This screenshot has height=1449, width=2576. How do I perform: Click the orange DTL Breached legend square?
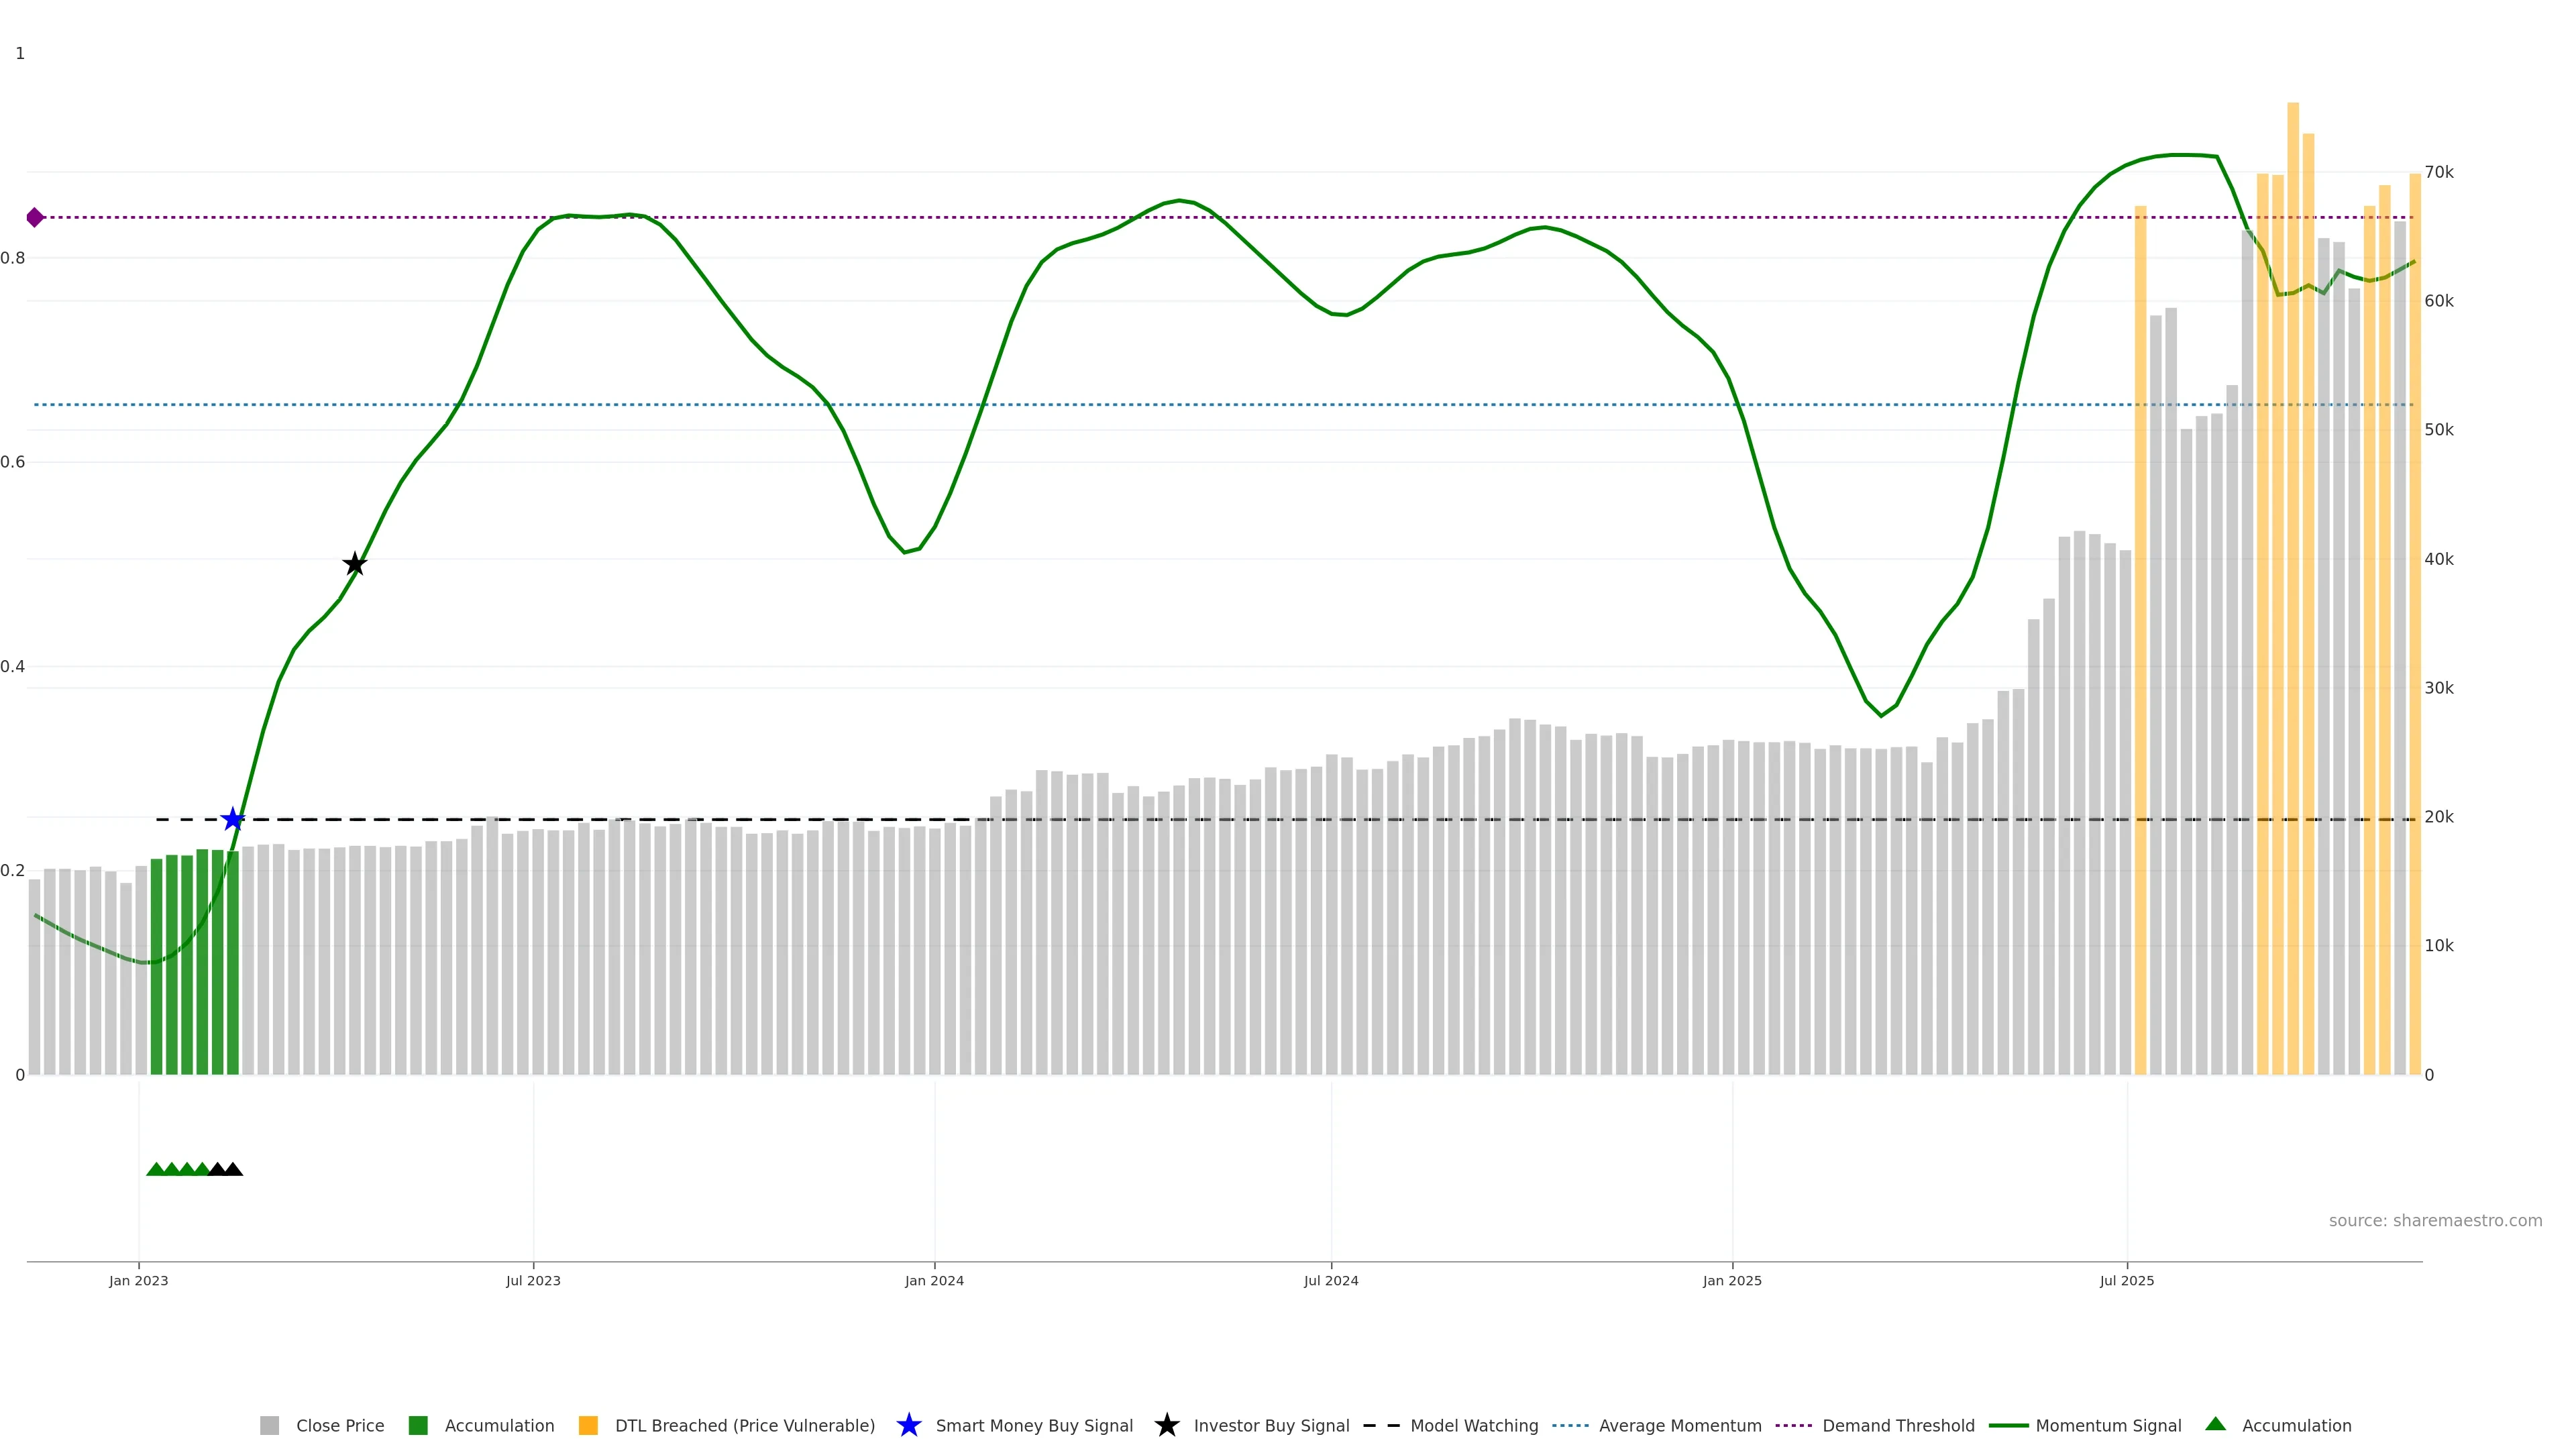pos(588,1425)
